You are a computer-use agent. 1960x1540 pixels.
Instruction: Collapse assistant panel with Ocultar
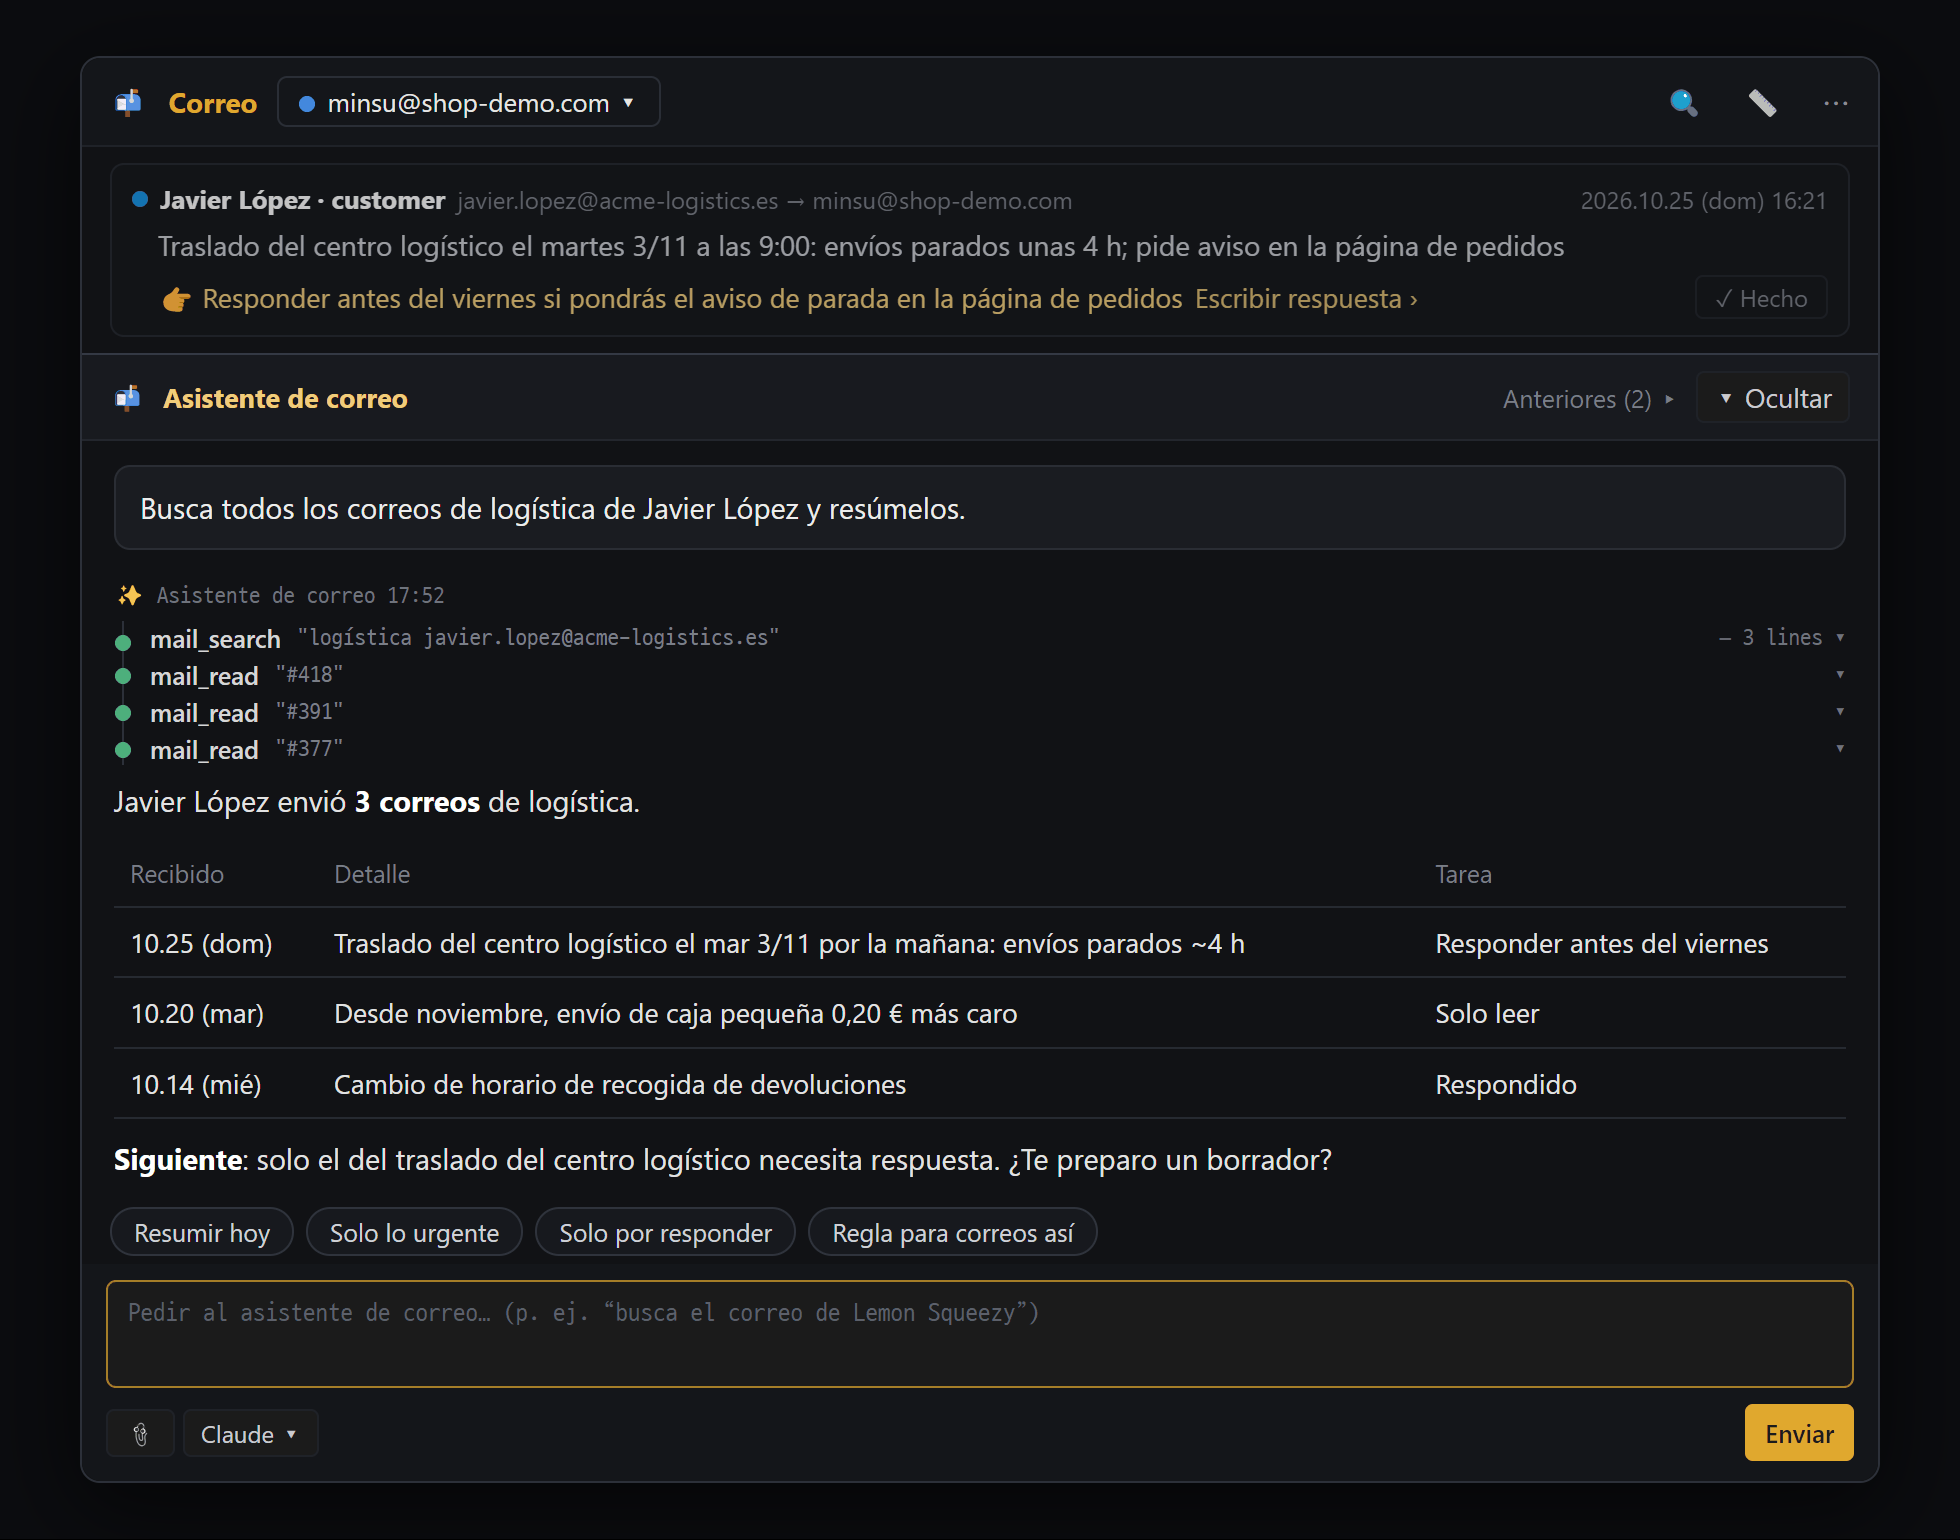(1773, 398)
